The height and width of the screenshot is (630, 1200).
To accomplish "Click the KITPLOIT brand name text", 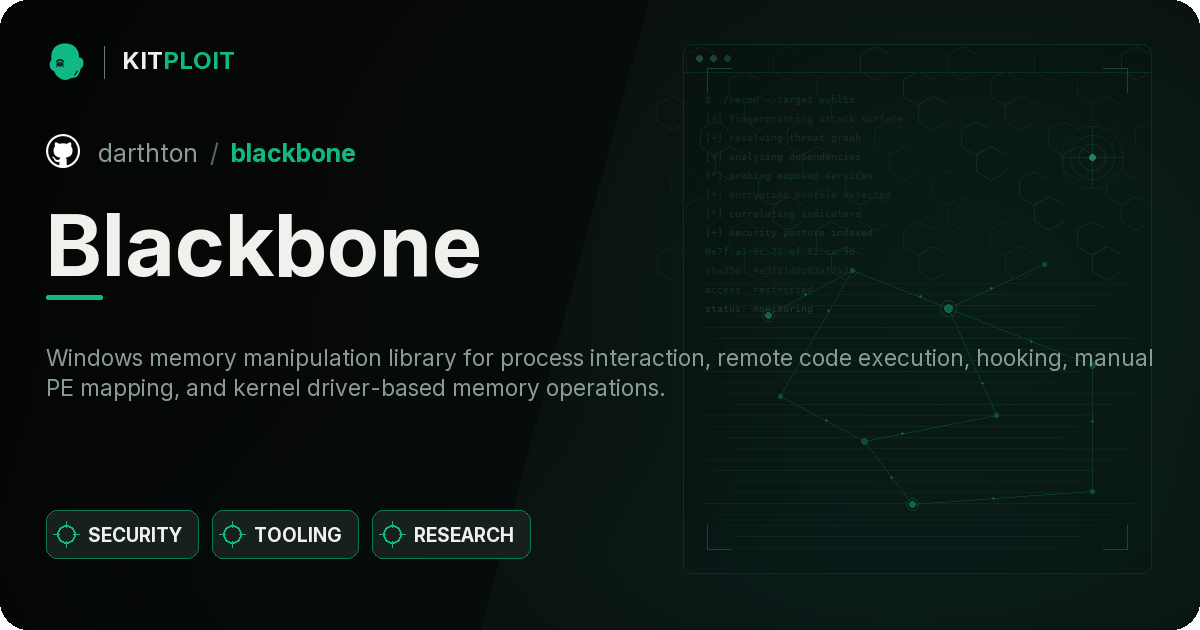I will 178,61.
